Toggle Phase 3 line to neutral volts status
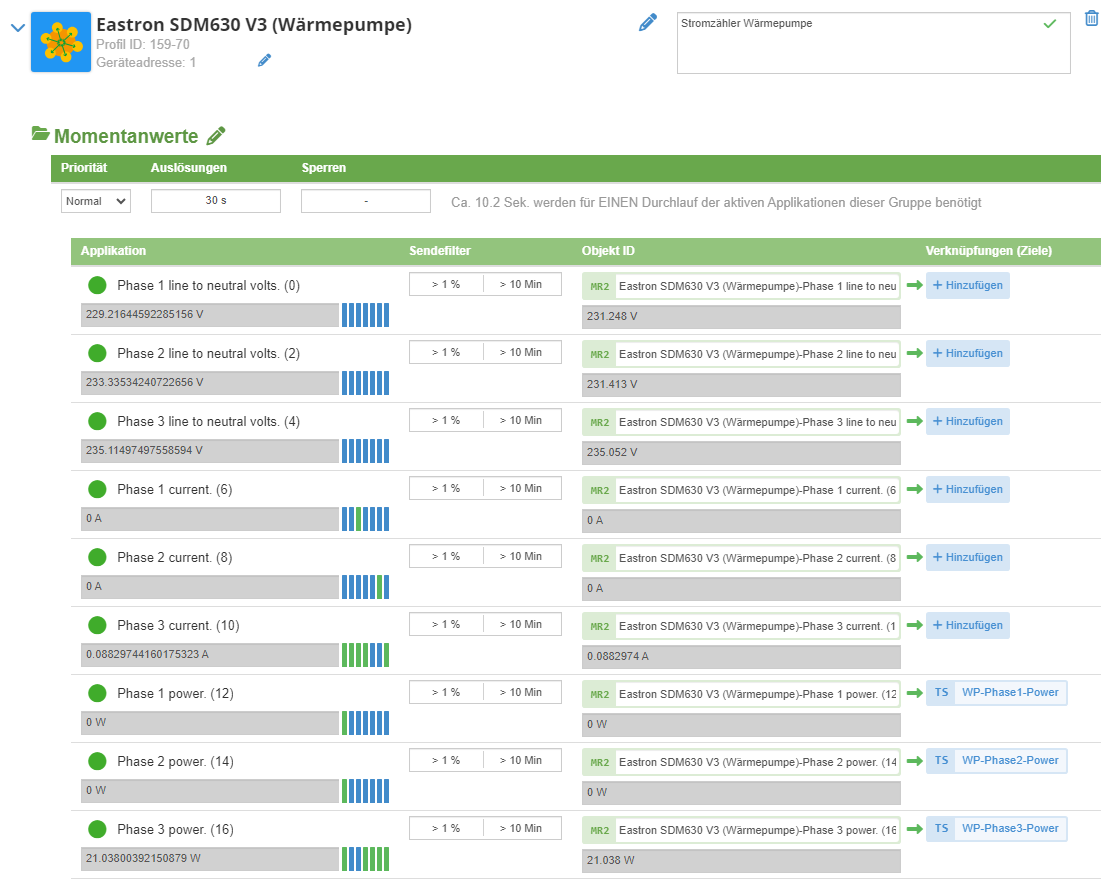 click(x=98, y=421)
